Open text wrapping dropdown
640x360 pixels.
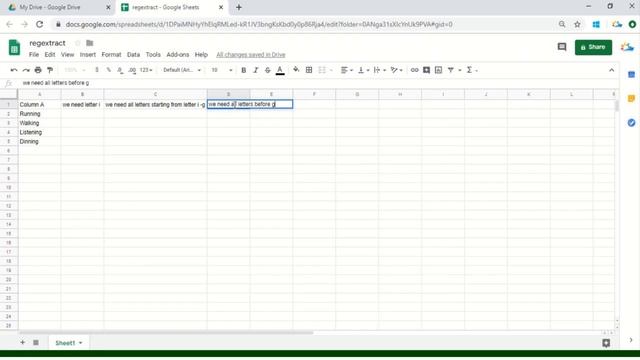[x=380, y=70]
